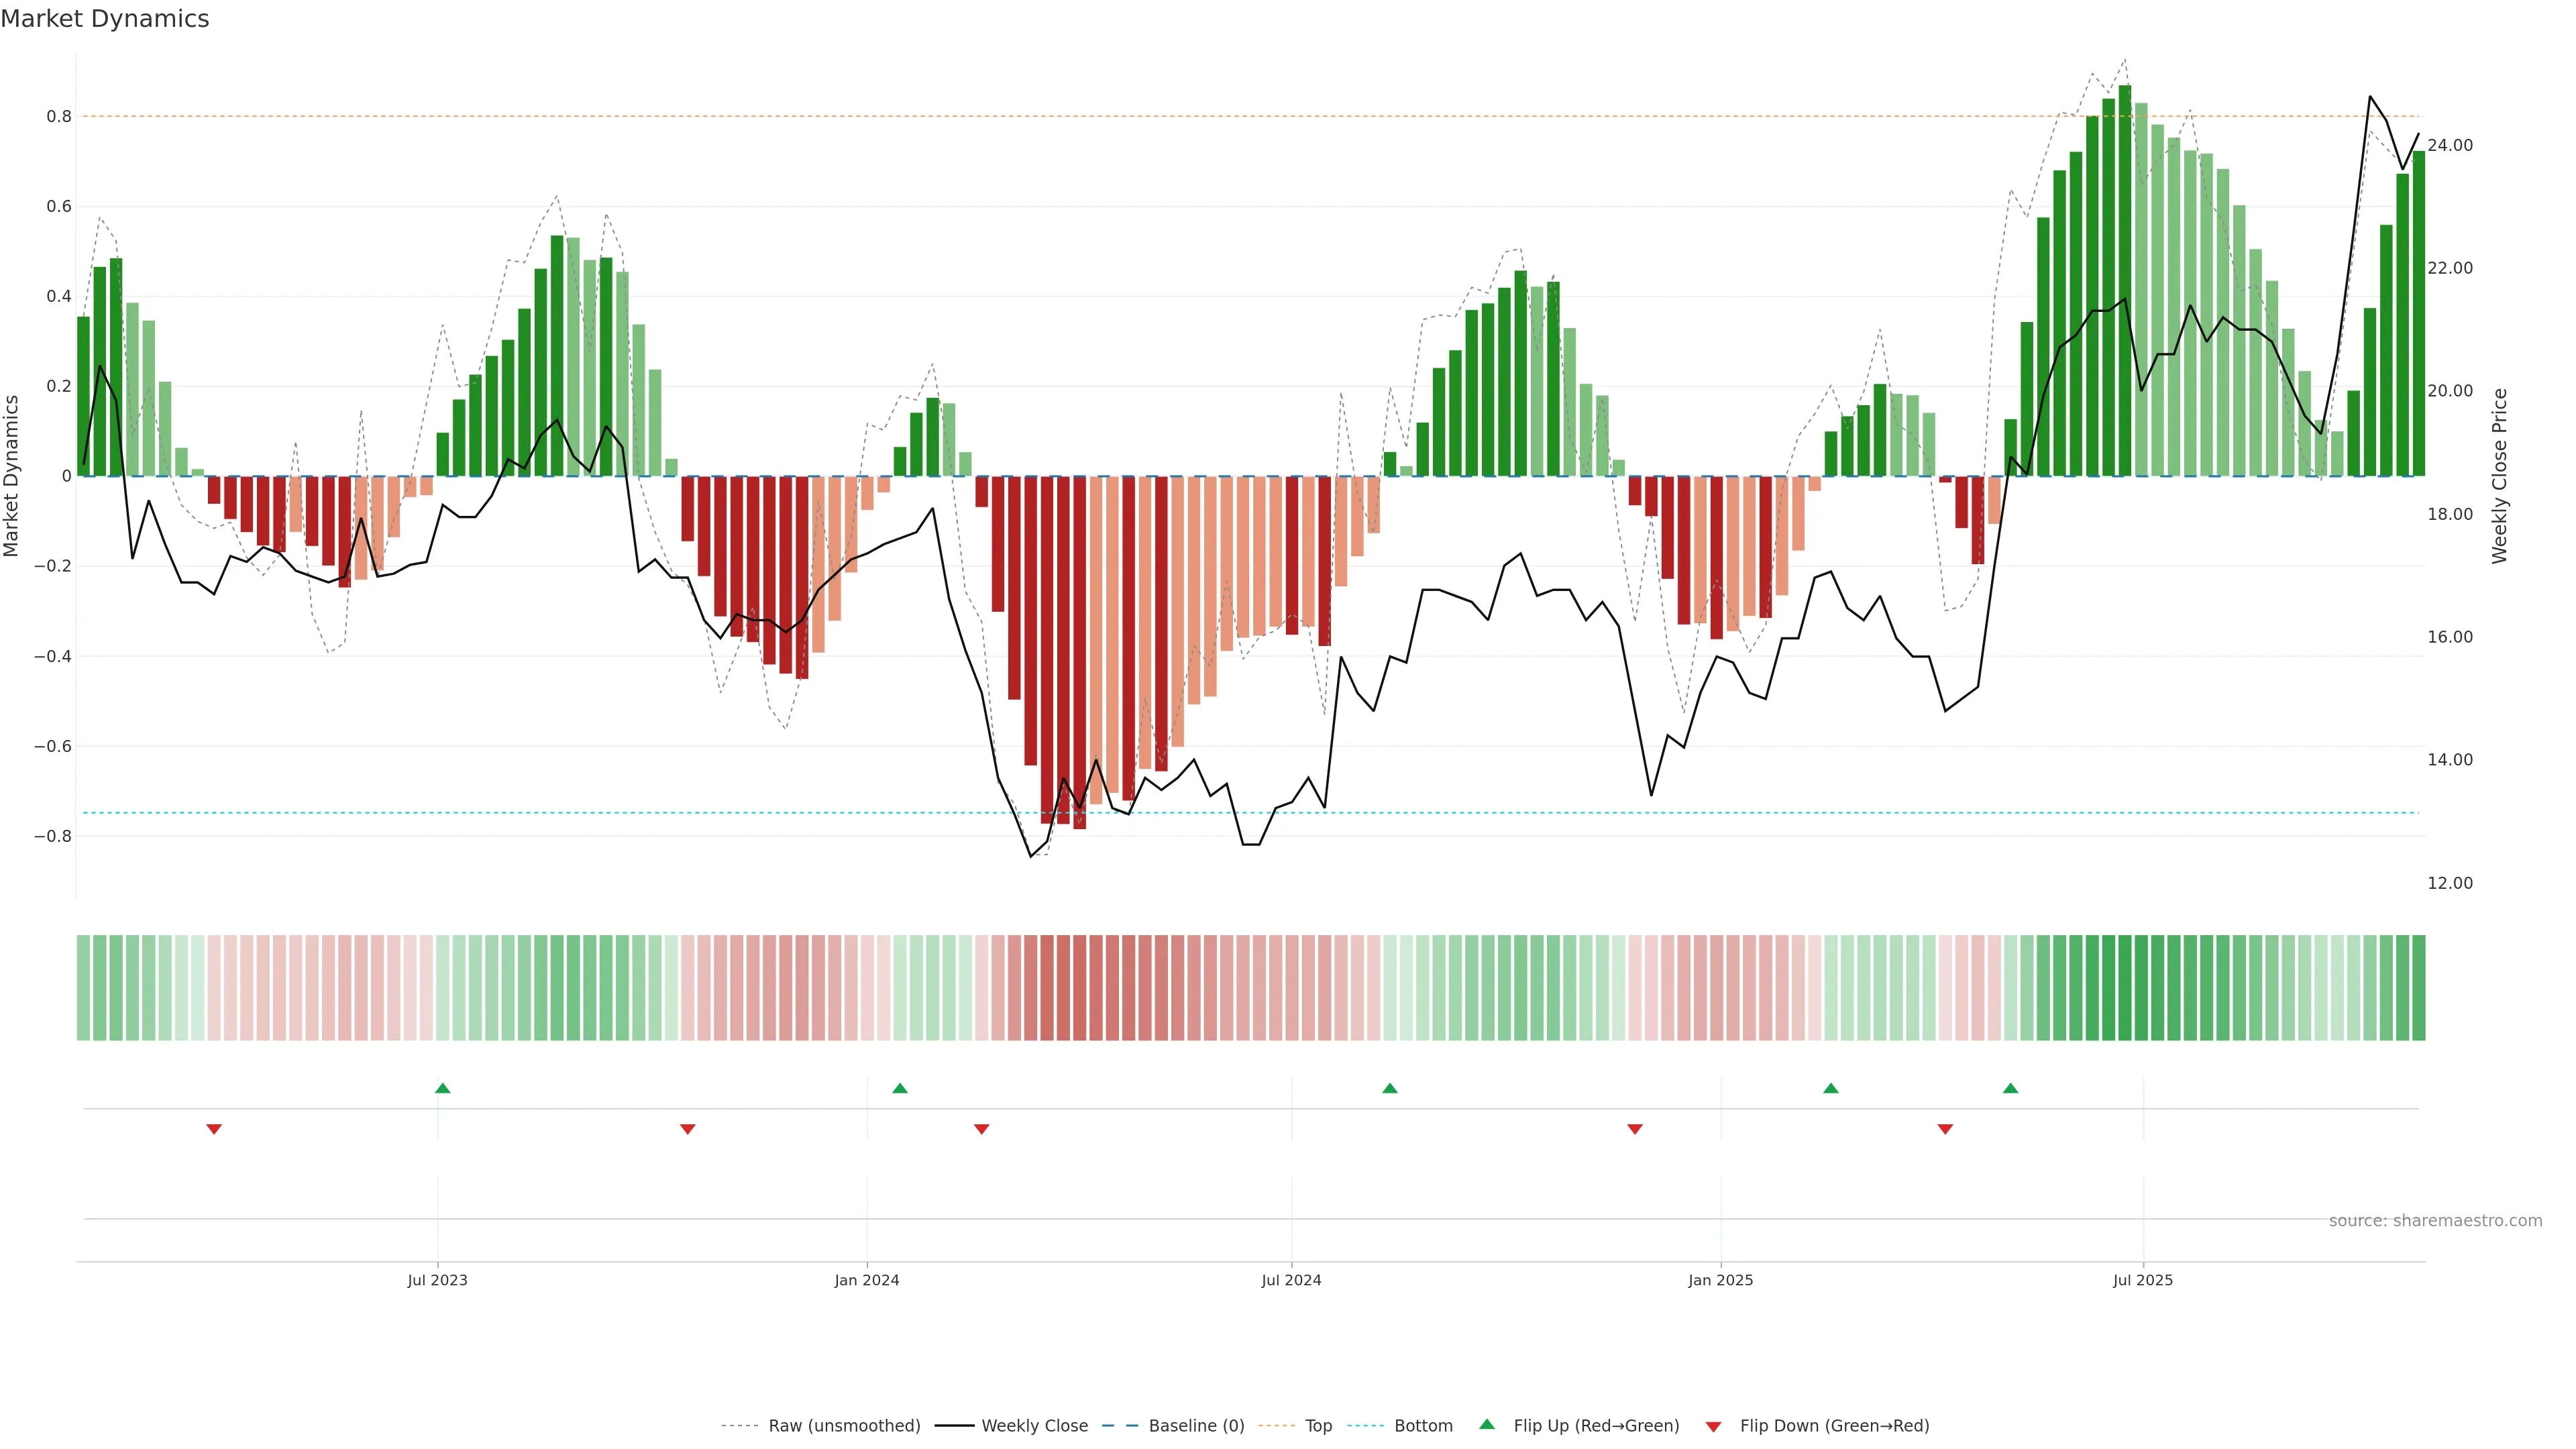Hide the Top threshold legend entry

coord(1318,1426)
